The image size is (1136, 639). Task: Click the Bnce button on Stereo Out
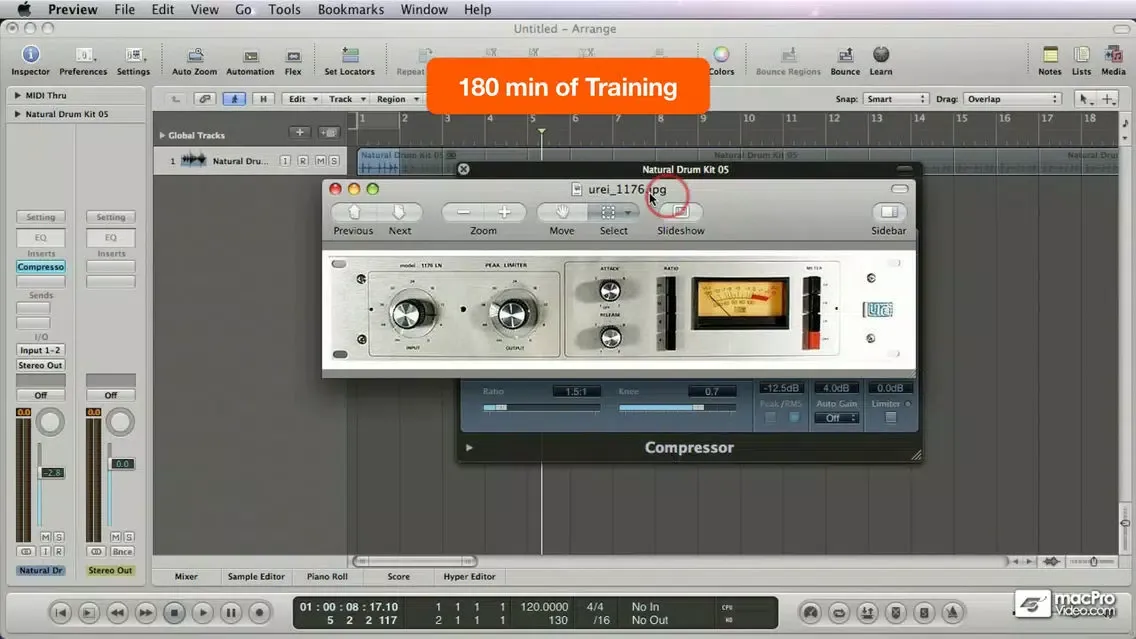(123, 551)
